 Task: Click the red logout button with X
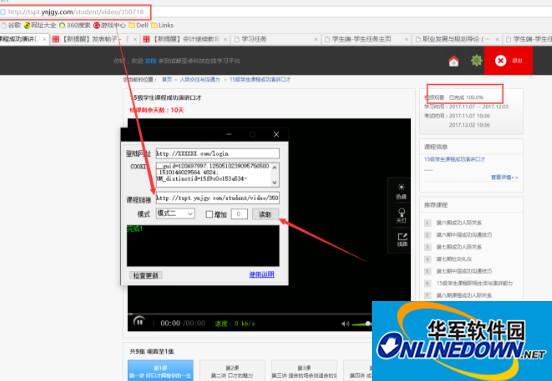[x=508, y=61]
